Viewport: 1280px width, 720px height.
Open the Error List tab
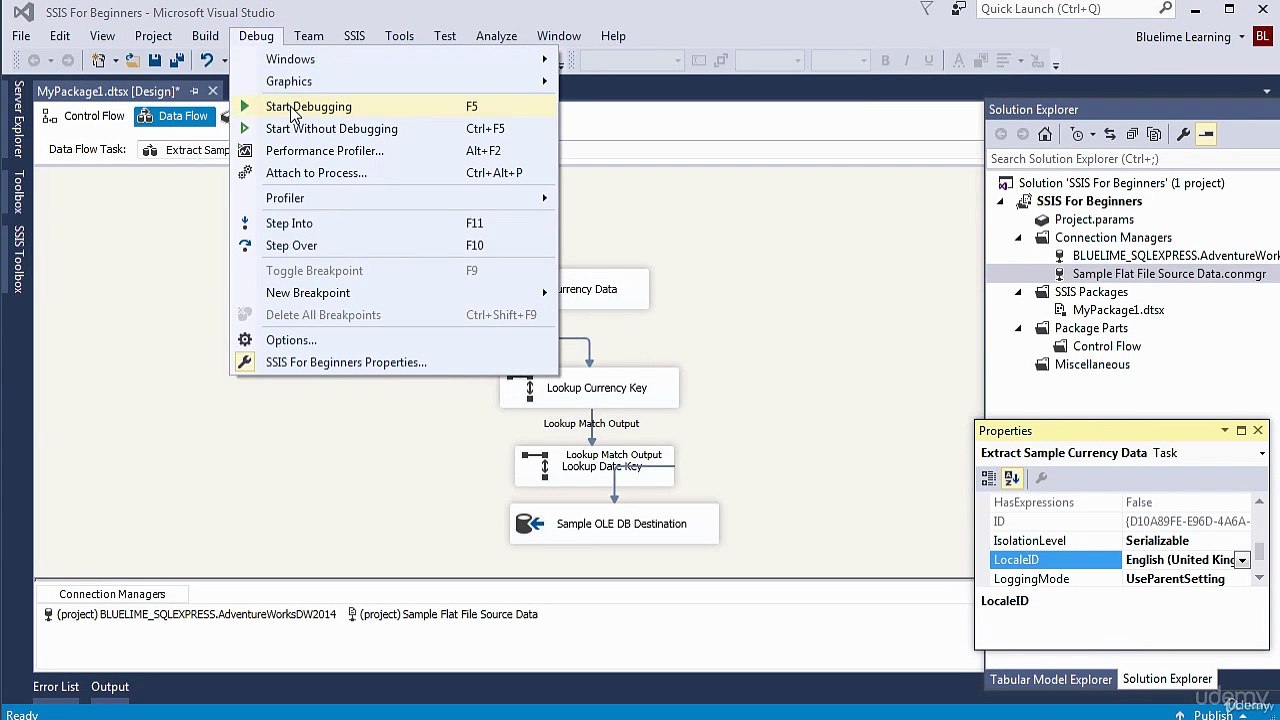click(x=56, y=687)
